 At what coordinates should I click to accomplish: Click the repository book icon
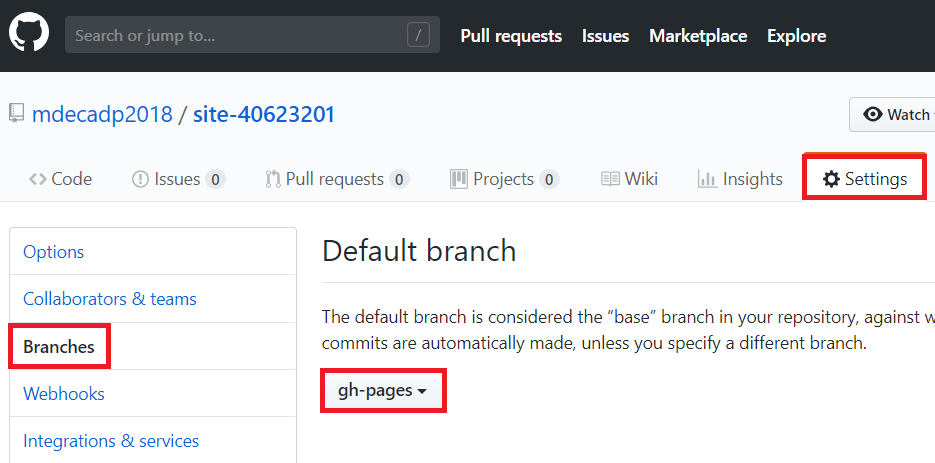click(17, 113)
